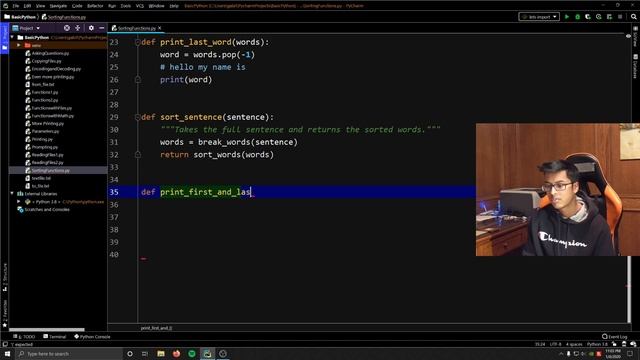
Task: Open Windows Start menu
Action: coord(7,353)
